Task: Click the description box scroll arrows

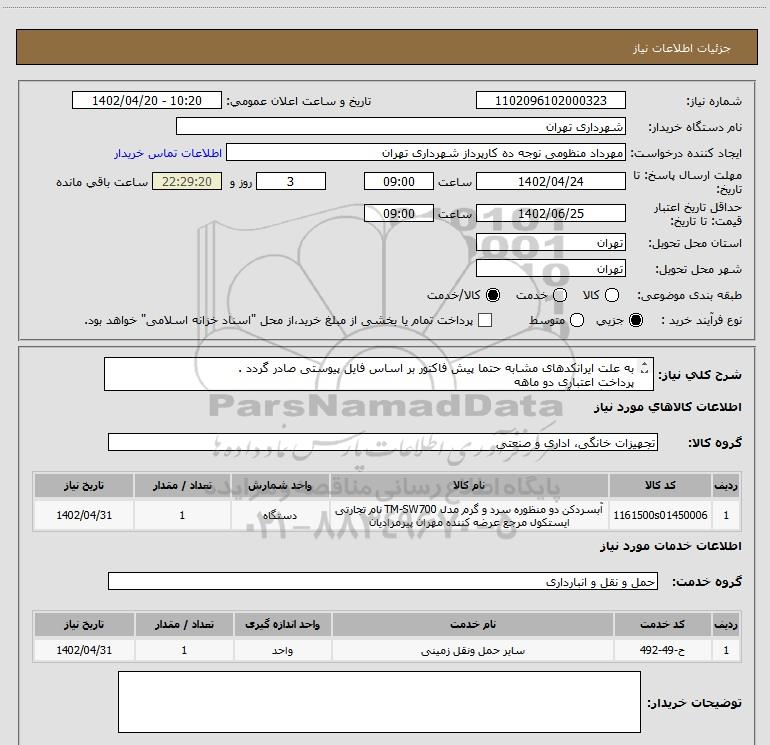Action: 644,367
